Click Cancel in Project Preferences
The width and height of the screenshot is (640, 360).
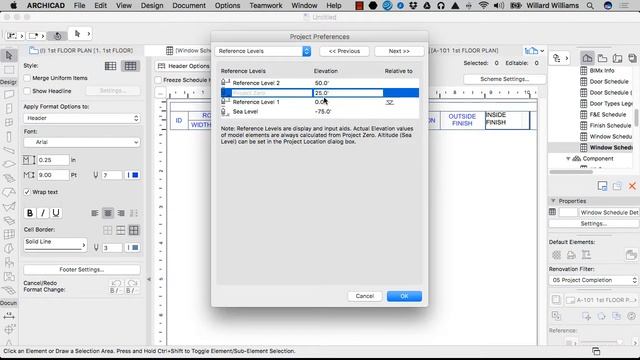(x=364, y=296)
